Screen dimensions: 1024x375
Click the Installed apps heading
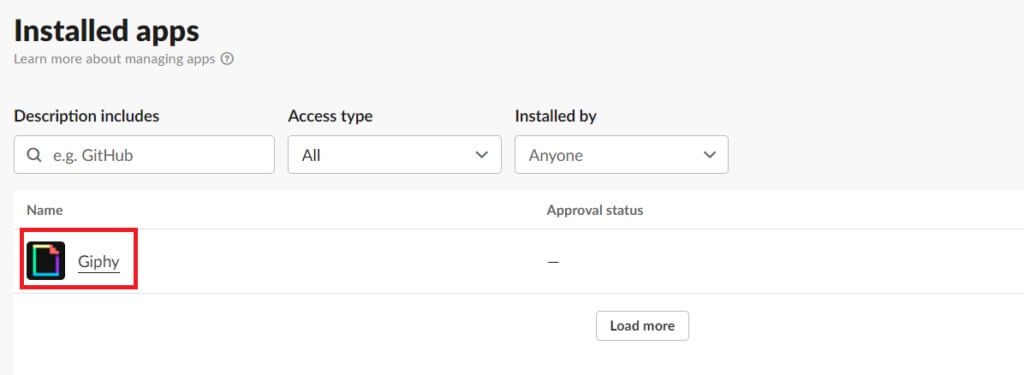(x=106, y=30)
